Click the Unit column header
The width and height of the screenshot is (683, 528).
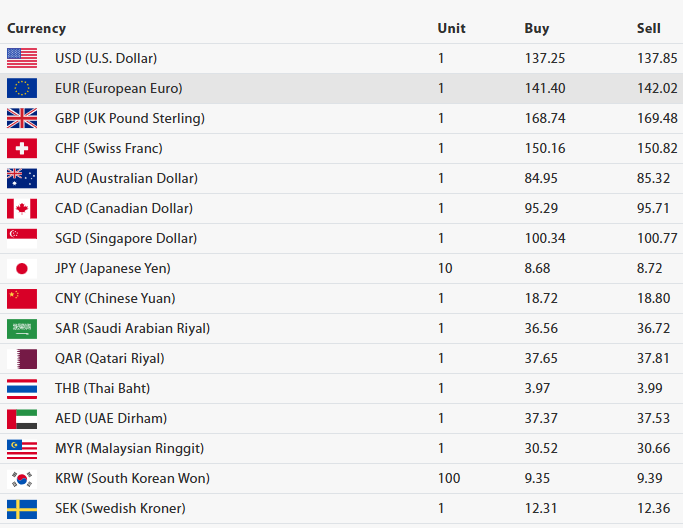[451, 28]
